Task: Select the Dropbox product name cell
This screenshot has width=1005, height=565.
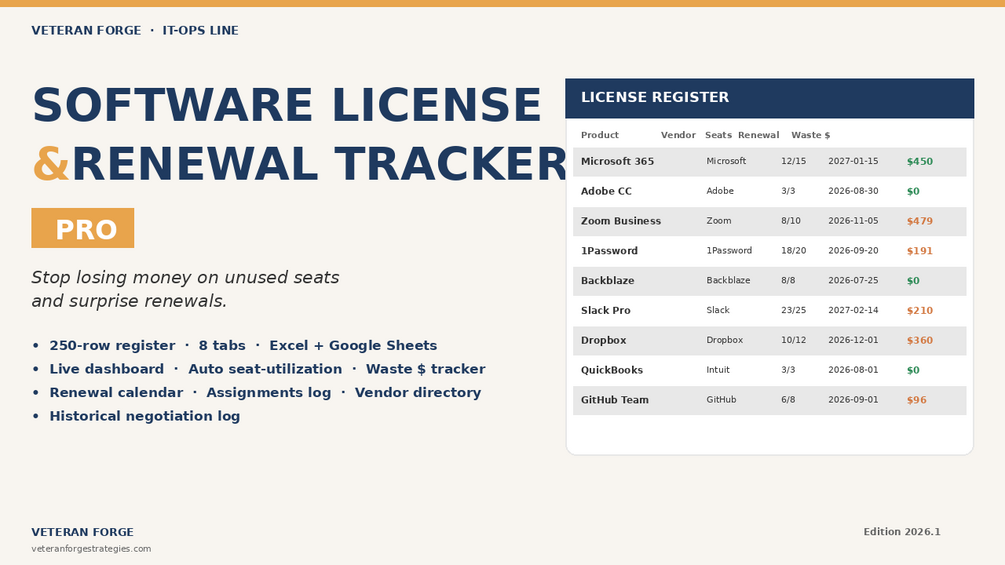Action: 604,340
